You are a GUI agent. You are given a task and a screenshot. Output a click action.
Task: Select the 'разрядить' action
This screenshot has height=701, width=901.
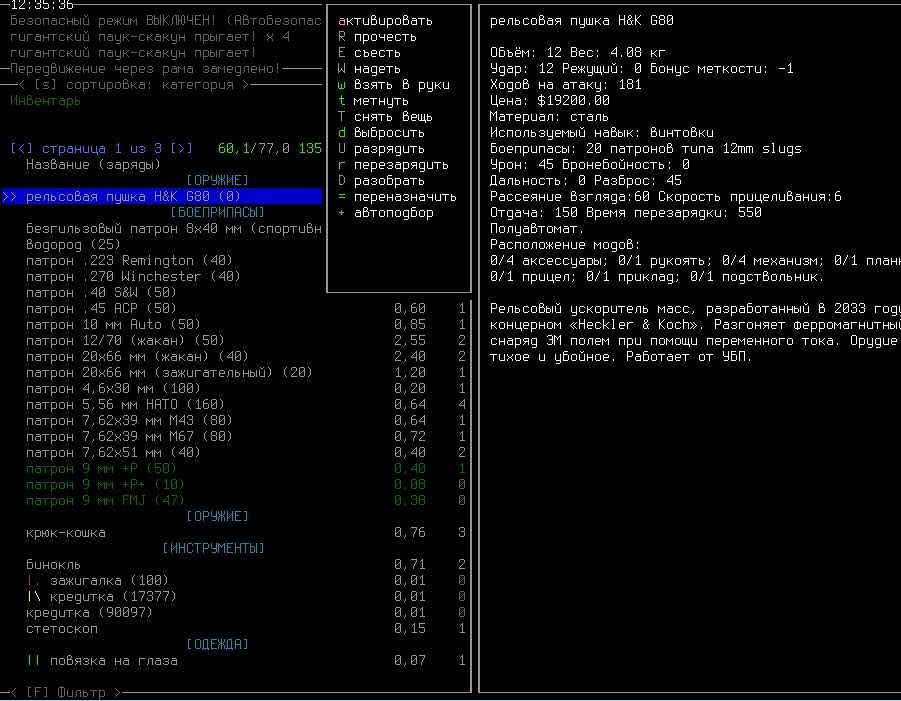(x=381, y=149)
